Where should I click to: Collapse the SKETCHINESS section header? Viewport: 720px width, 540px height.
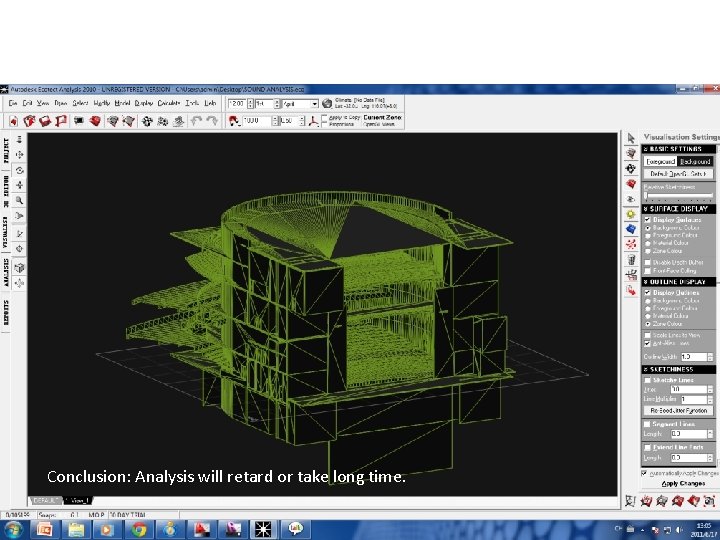pos(679,370)
